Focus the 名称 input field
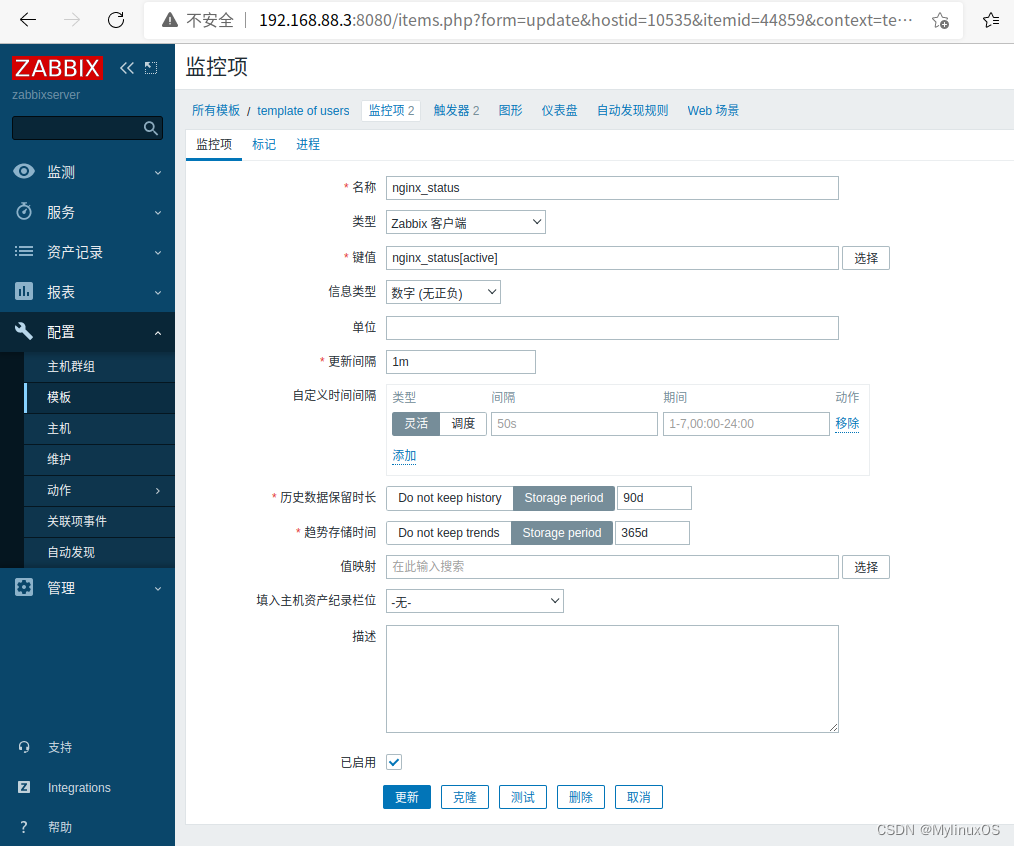Screen dimensions: 1015x847 (612, 188)
